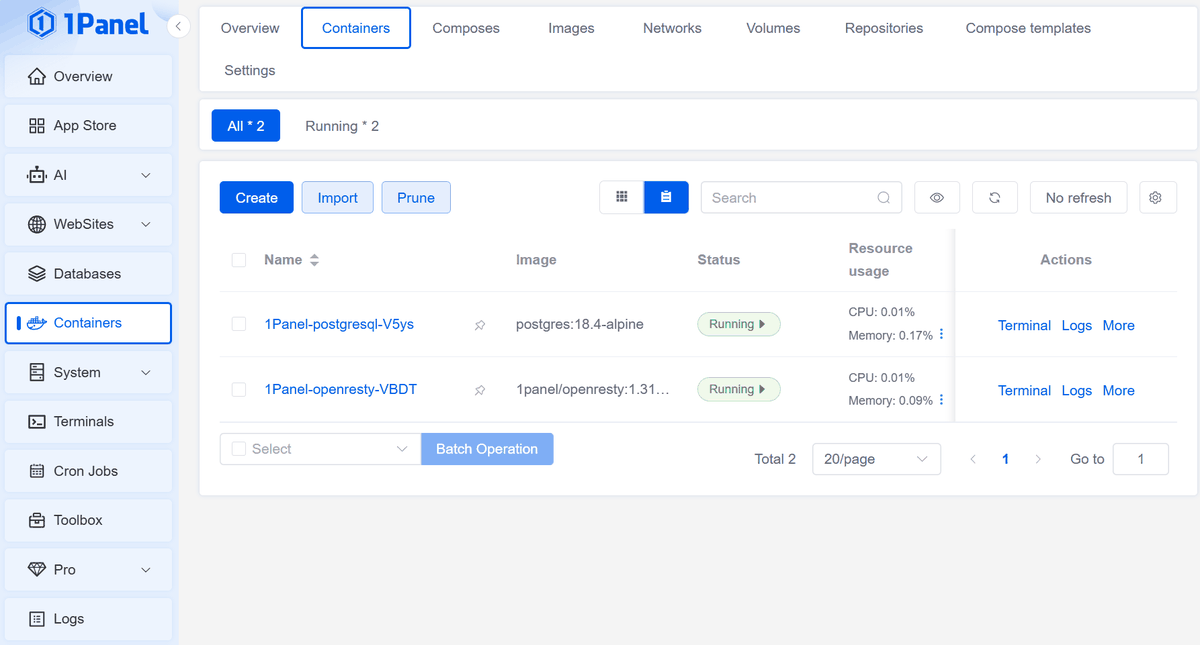Check the 1Panel-postgresql-V5ys row checkbox
The width and height of the screenshot is (1200, 645).
tap(239, 324)
